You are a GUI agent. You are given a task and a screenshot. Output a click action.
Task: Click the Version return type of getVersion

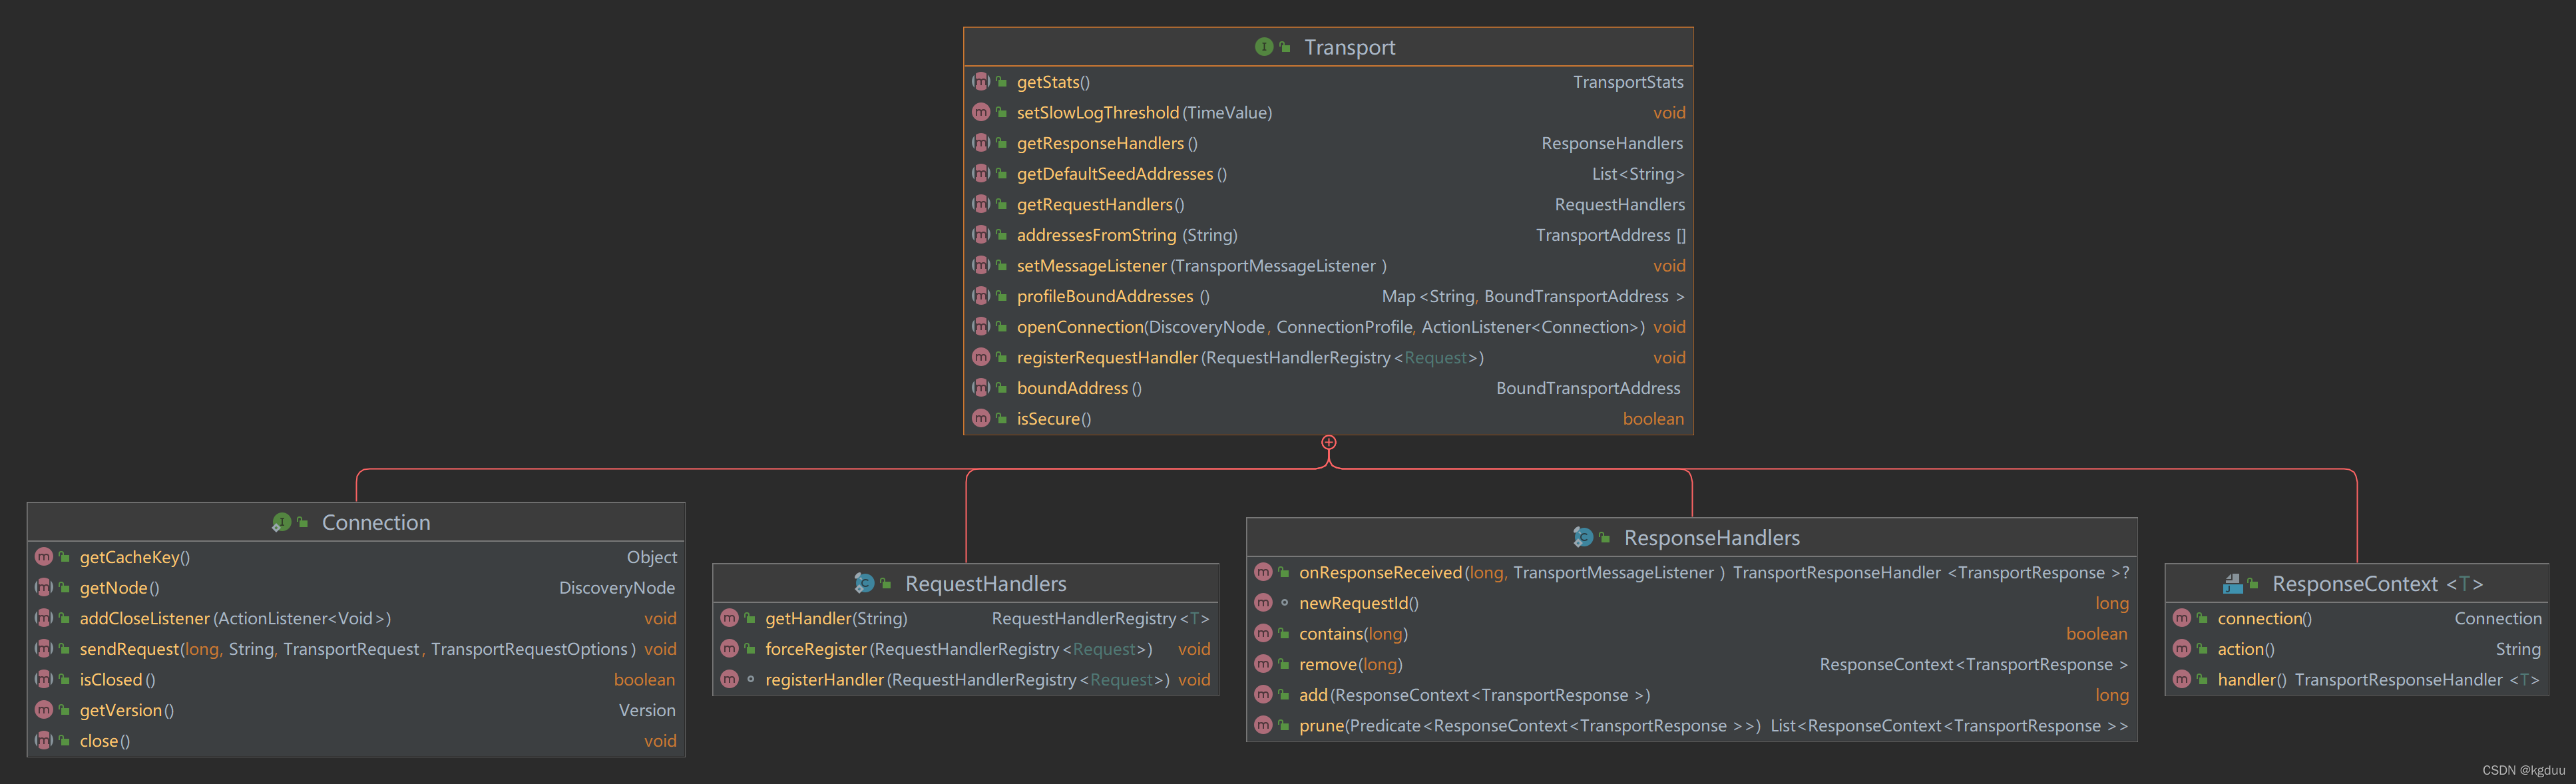(647, 710)
